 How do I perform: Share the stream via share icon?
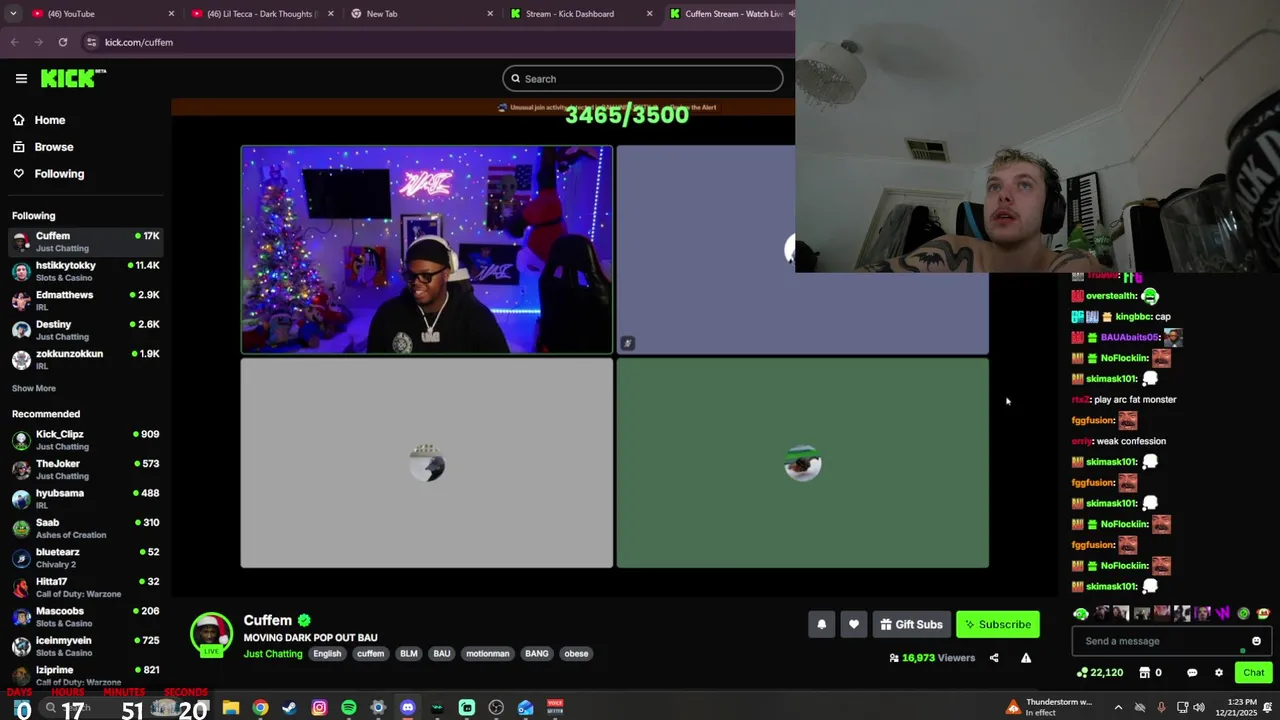994,658
